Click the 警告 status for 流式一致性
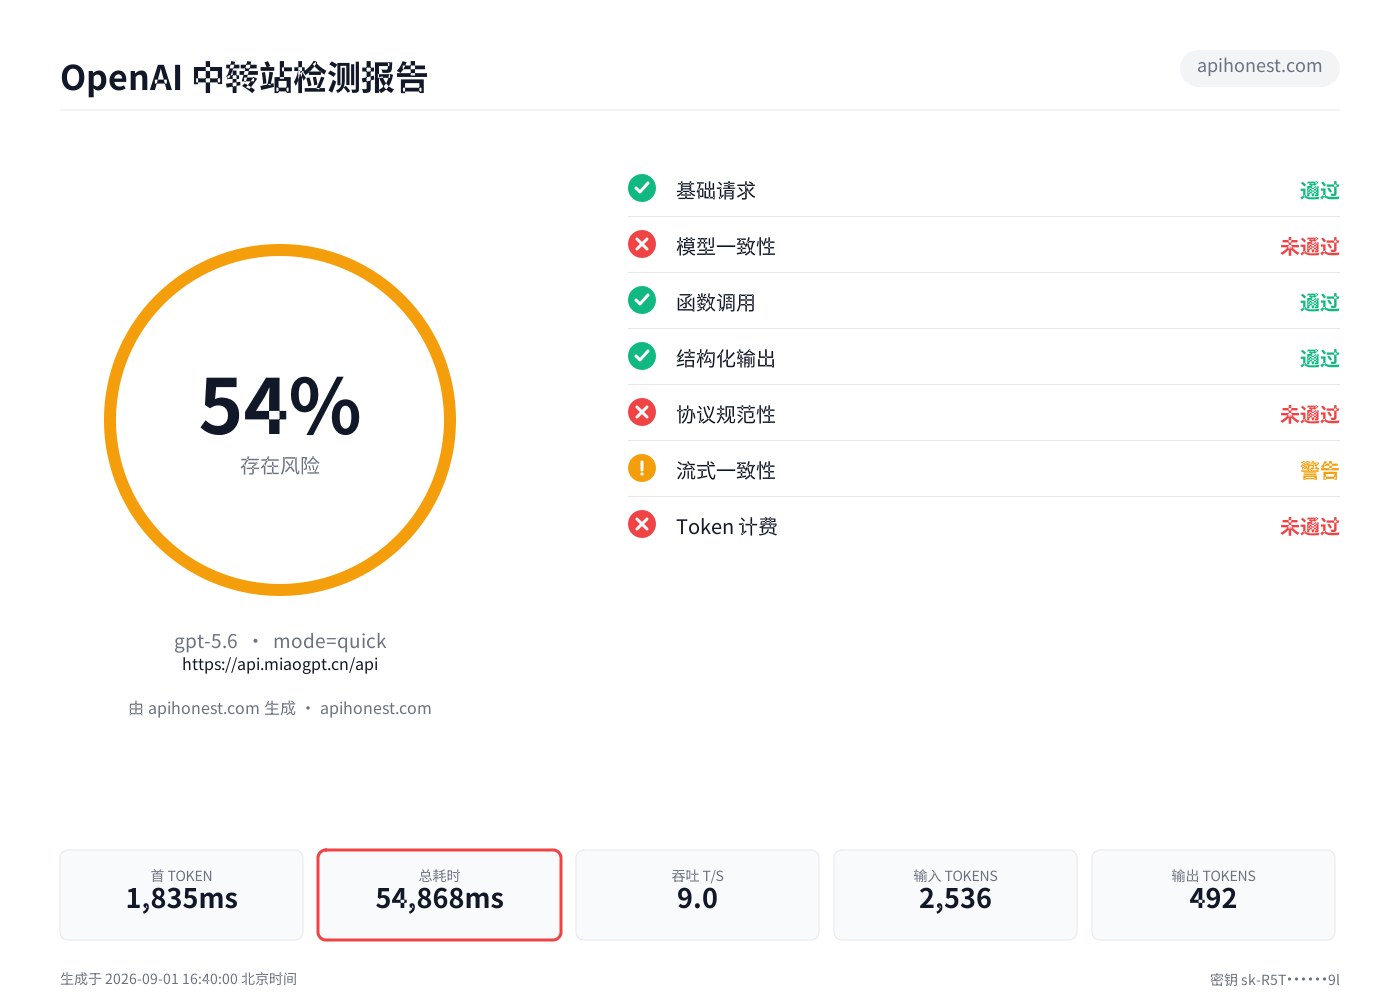Viewport: 1400px width, 1000px height. [x=1319, y=470]
